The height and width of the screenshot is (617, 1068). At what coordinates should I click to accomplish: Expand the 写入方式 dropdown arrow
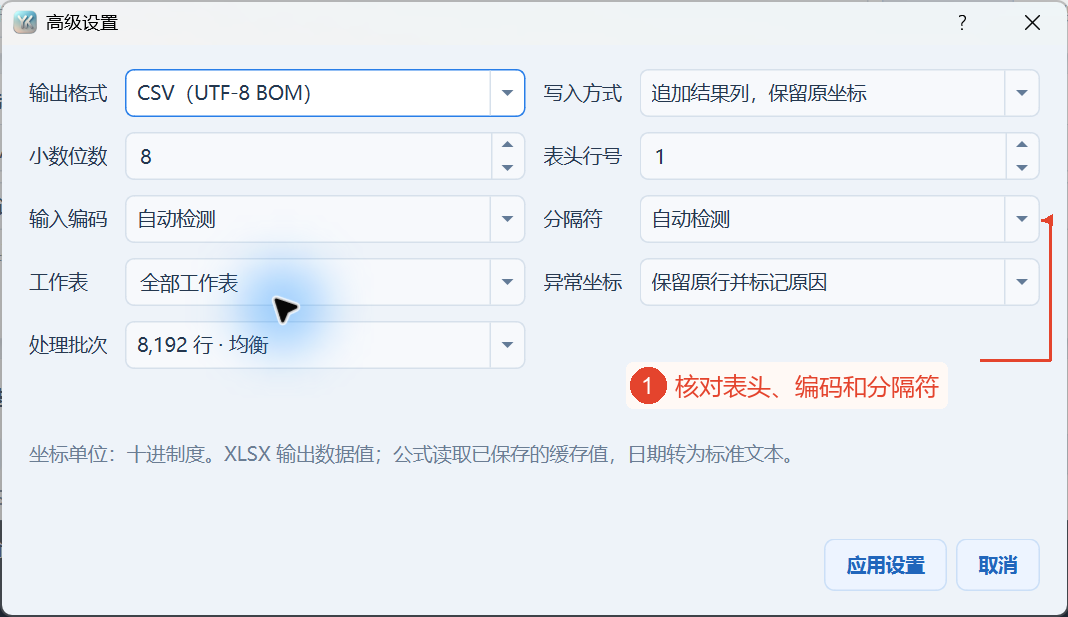point(1021,93)
